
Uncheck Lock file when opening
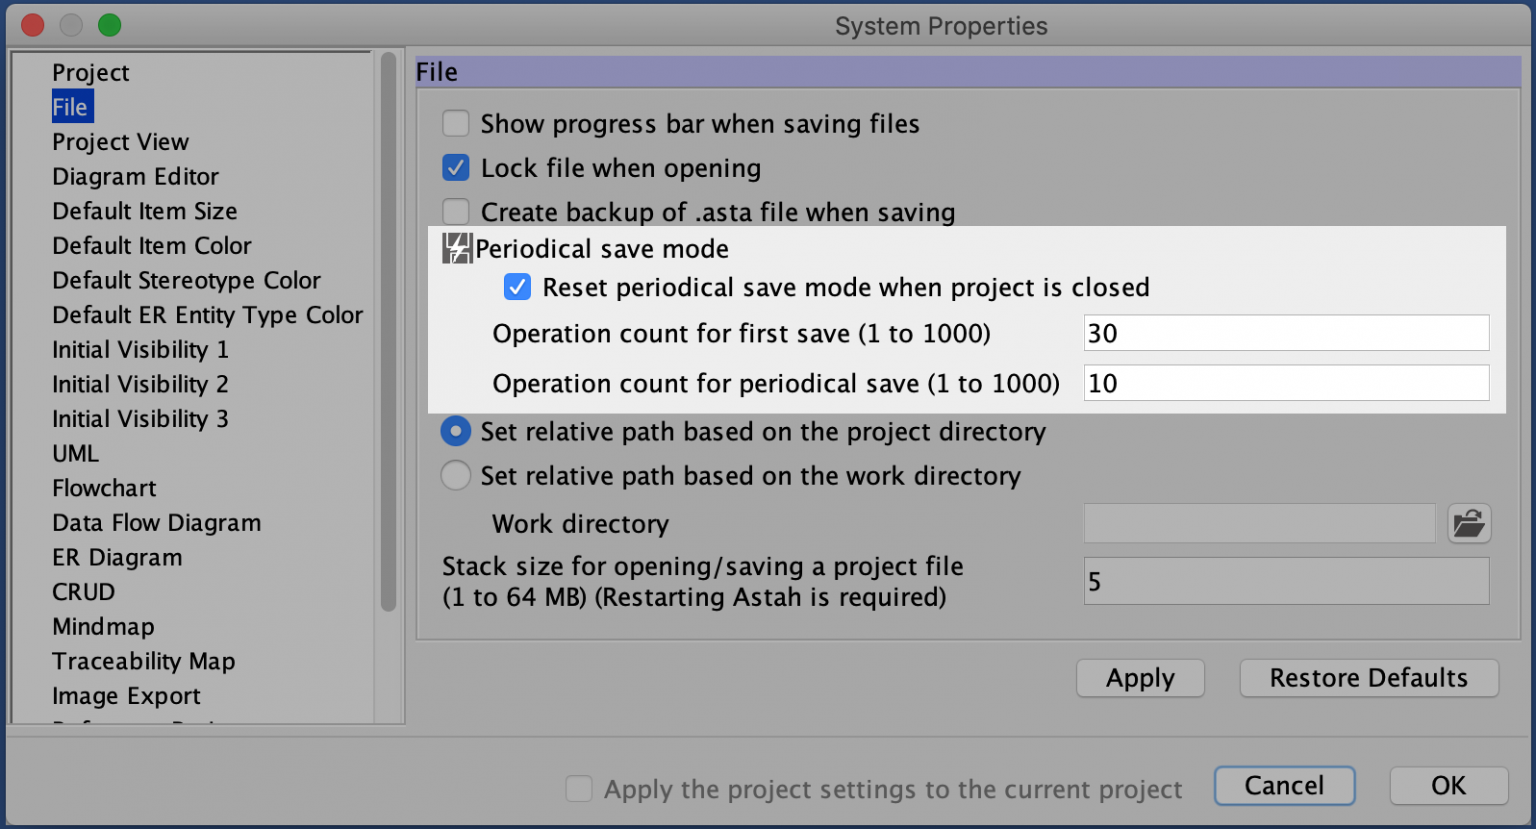(x=456, y=168)
